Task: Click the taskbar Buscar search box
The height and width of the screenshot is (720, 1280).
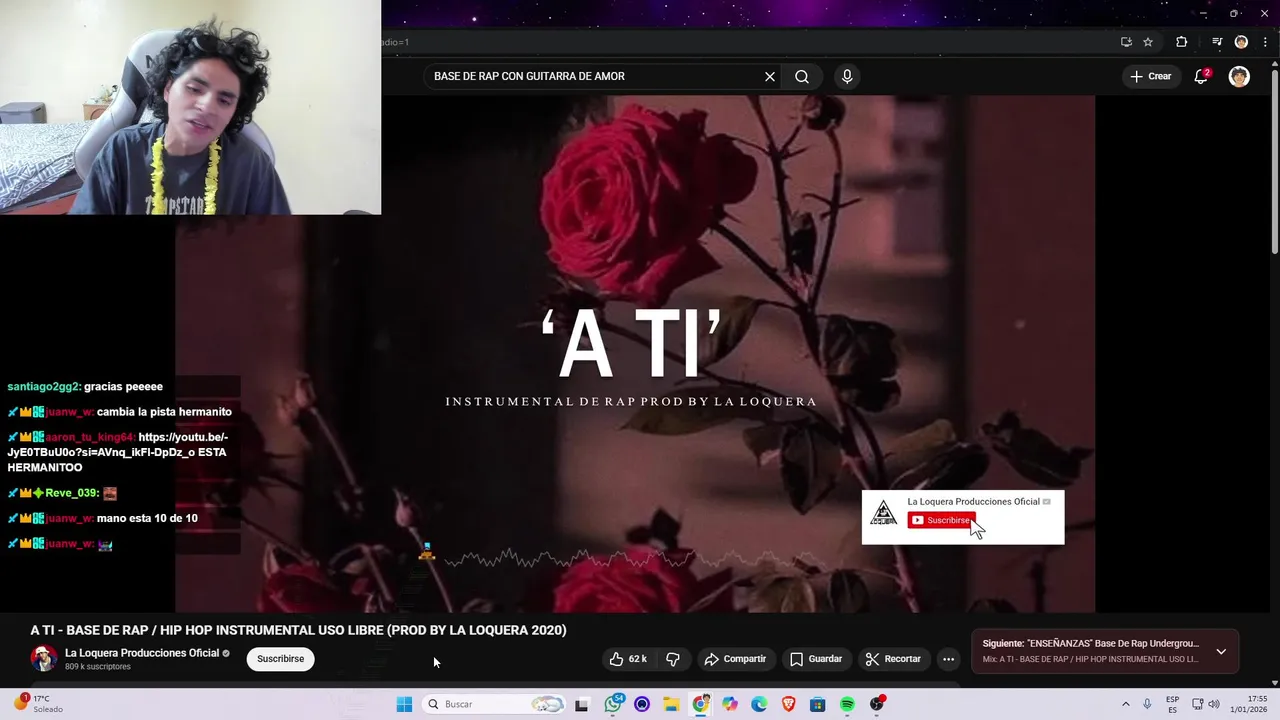Action: point(495,704)
